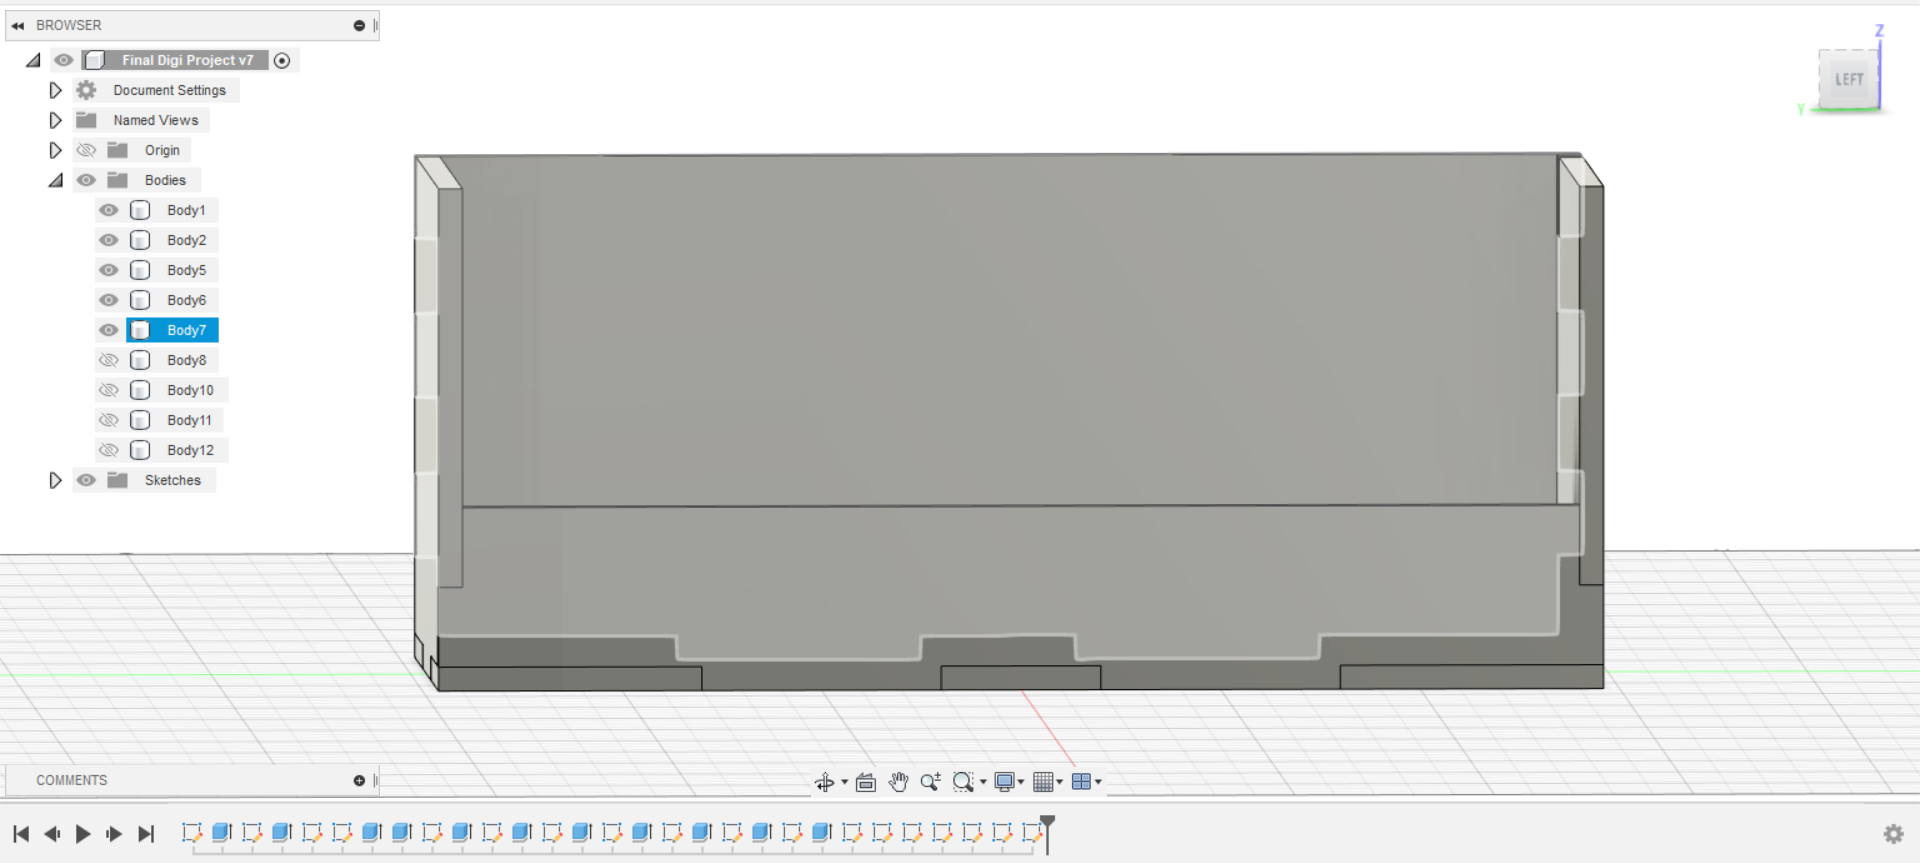Expand the Origin node

[x=55, y=150]
